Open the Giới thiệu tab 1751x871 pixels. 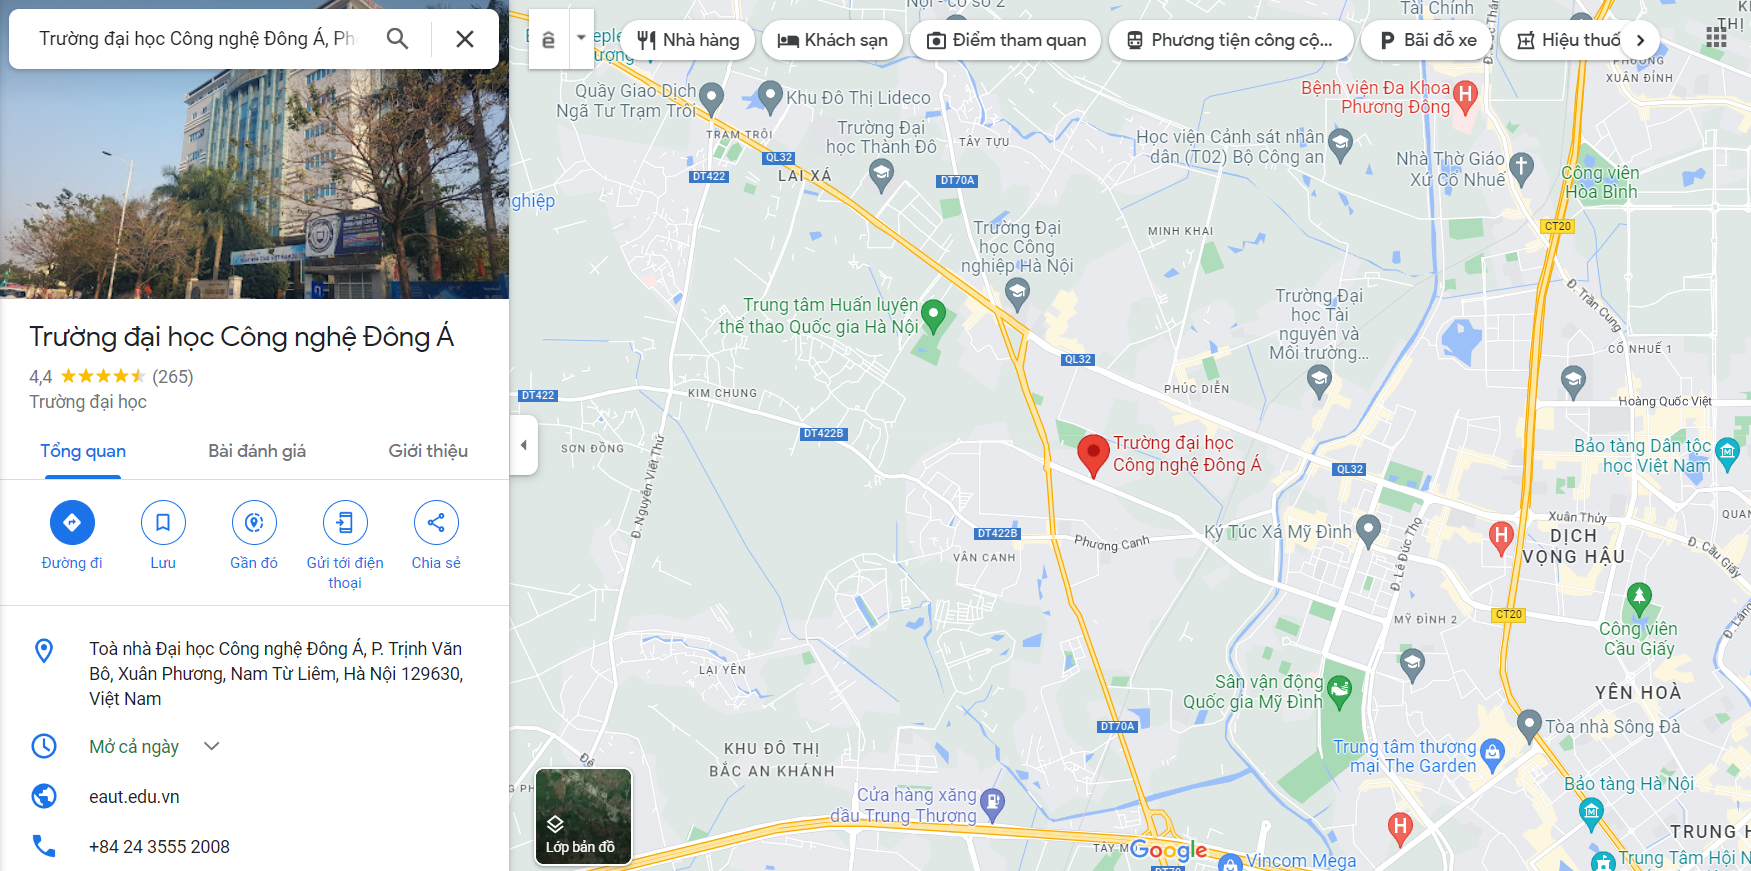point(428,451)
